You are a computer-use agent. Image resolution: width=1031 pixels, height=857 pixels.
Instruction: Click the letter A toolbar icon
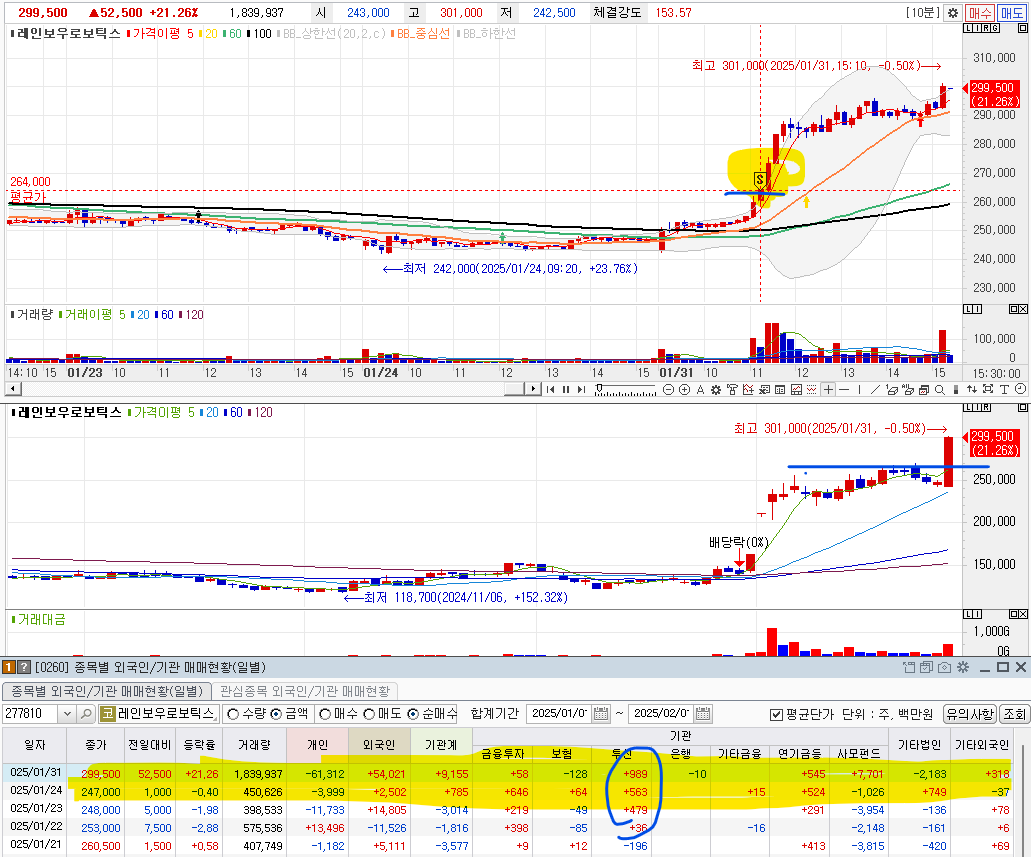pos(700,389)
